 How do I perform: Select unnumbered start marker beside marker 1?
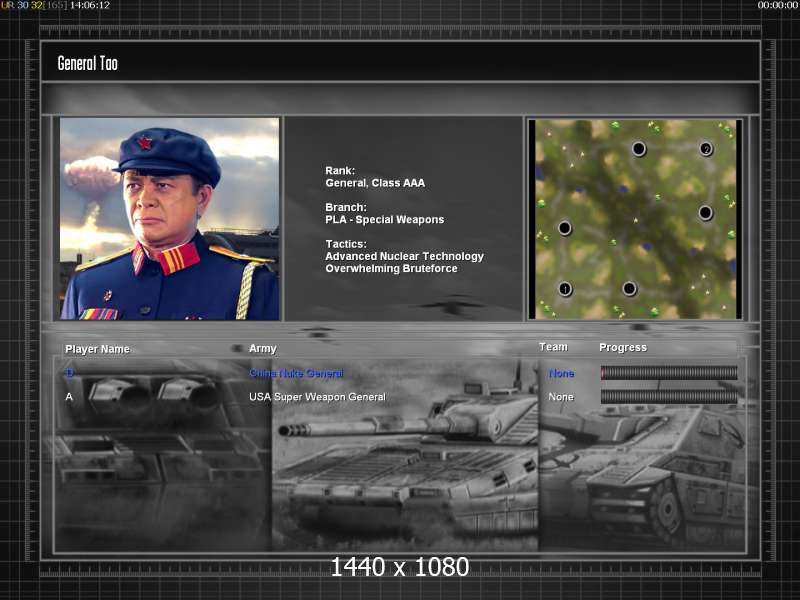(x=630, y=289)
